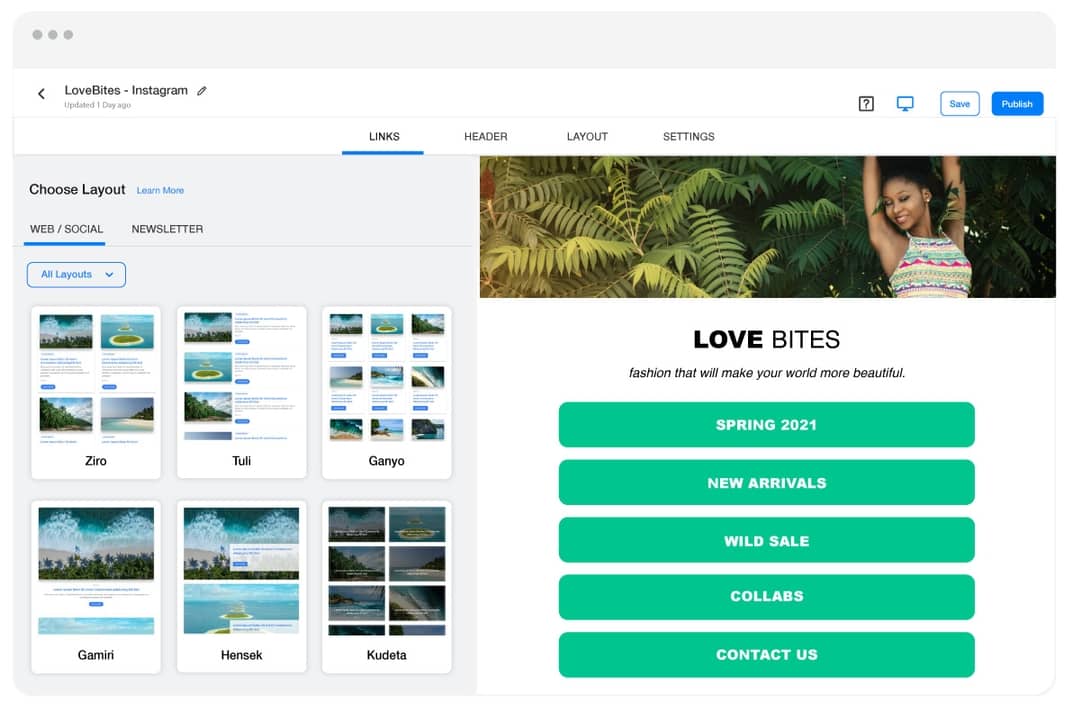
Task: Switch to the HEADER tab
Action: (485, 137)
